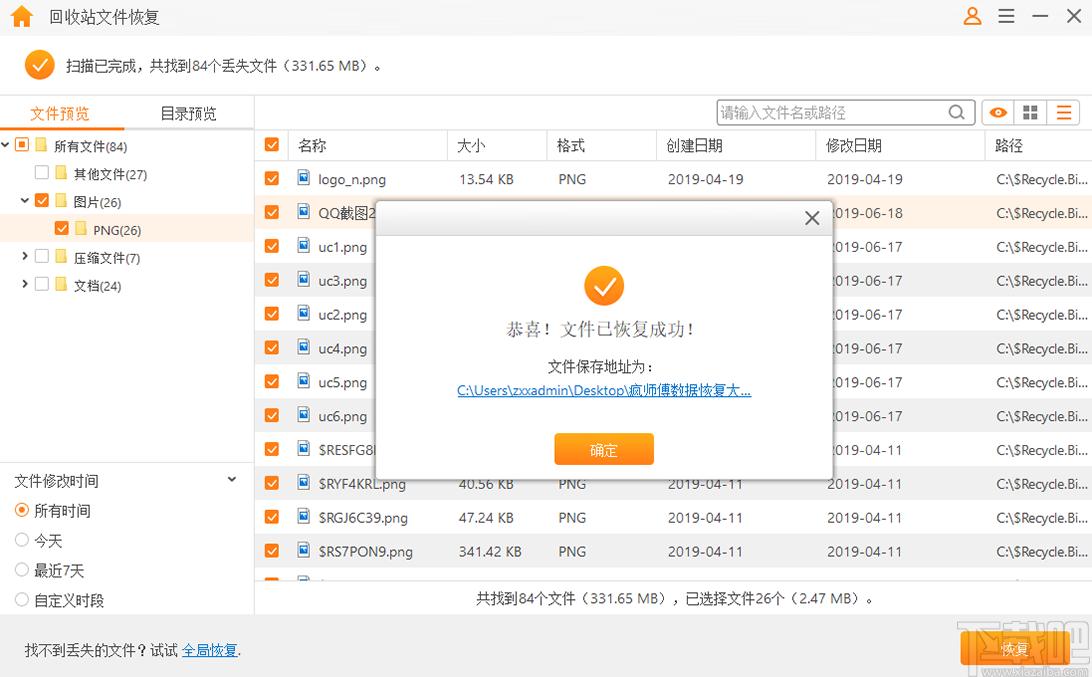Click the PNG(26) folder icon
Viewport: 1092px width, 677px height.
pyautogui.click(x=81, y=228)
